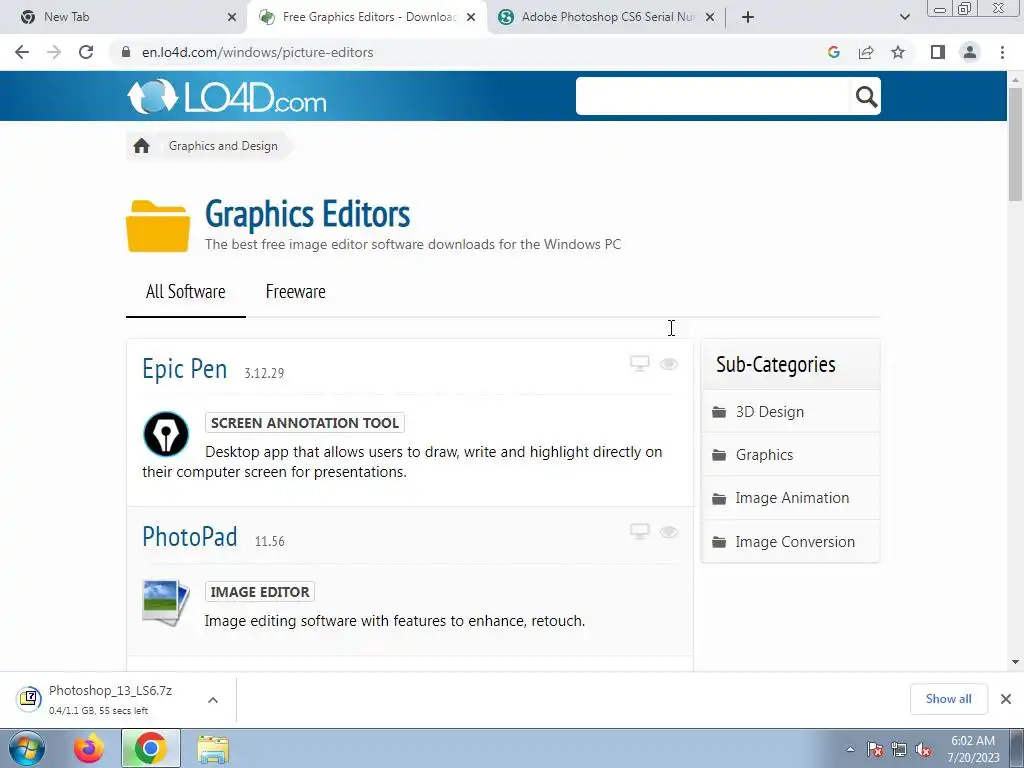Viewport: 1024px width, 768px height.
Task: Open Windows Explorer from taskbar
Action: coord(213,749)
